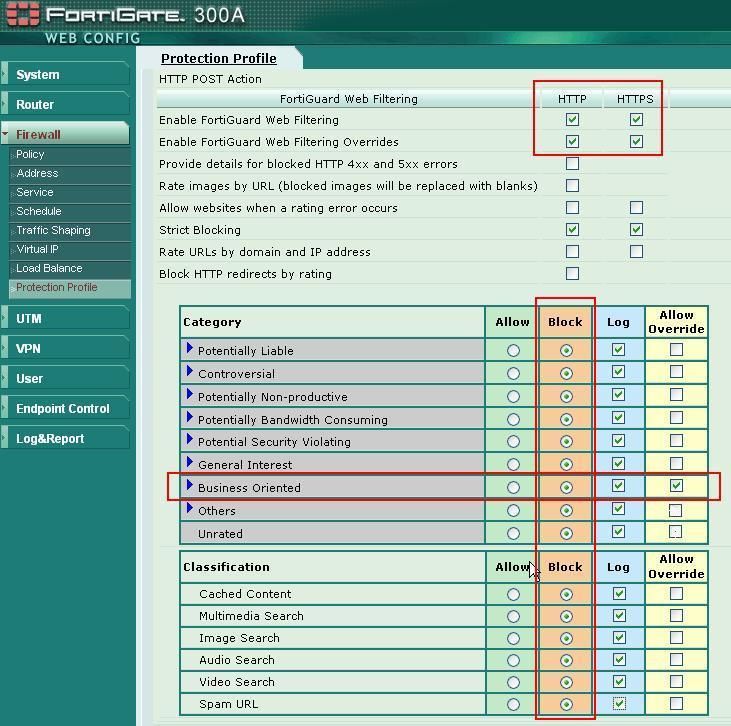Open the Traffic Shaping submenu item

pyautogui.click(x=70, y=230)
